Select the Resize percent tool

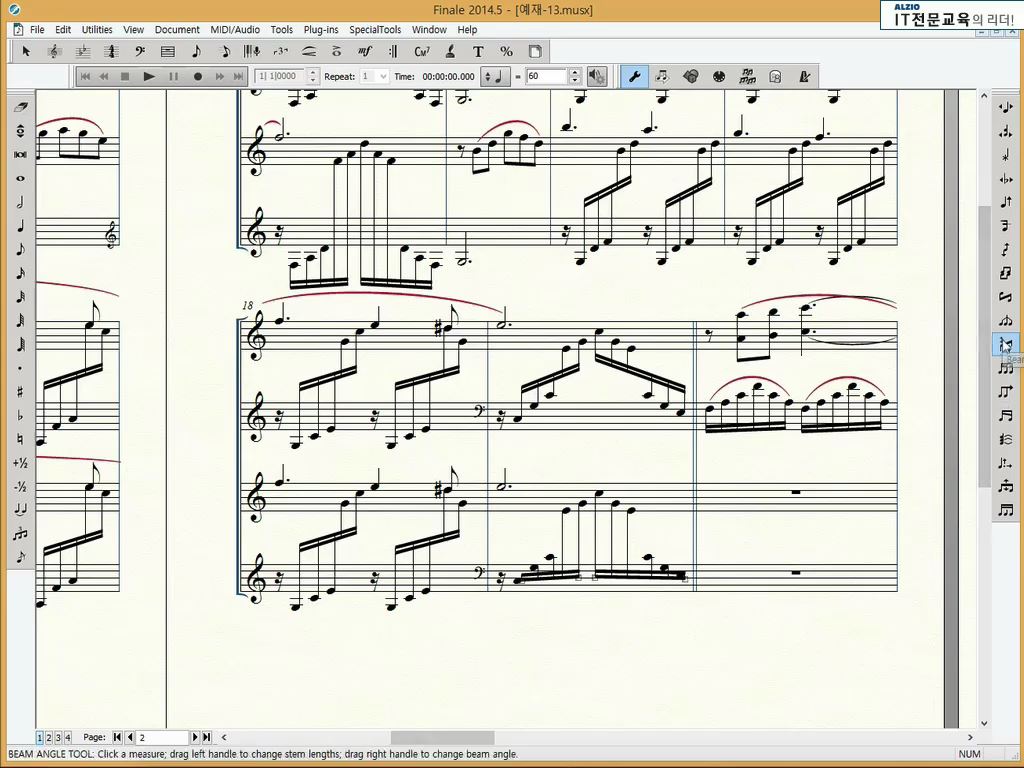(x=506, y=52)
